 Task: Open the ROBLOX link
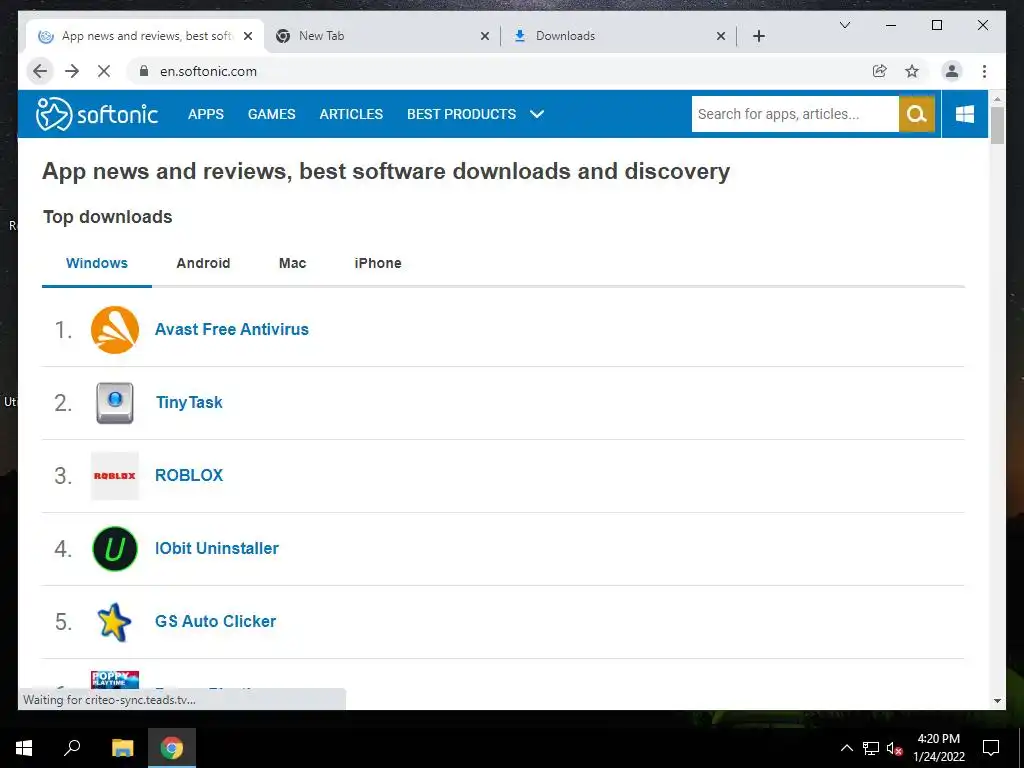[x=189, y=475]
